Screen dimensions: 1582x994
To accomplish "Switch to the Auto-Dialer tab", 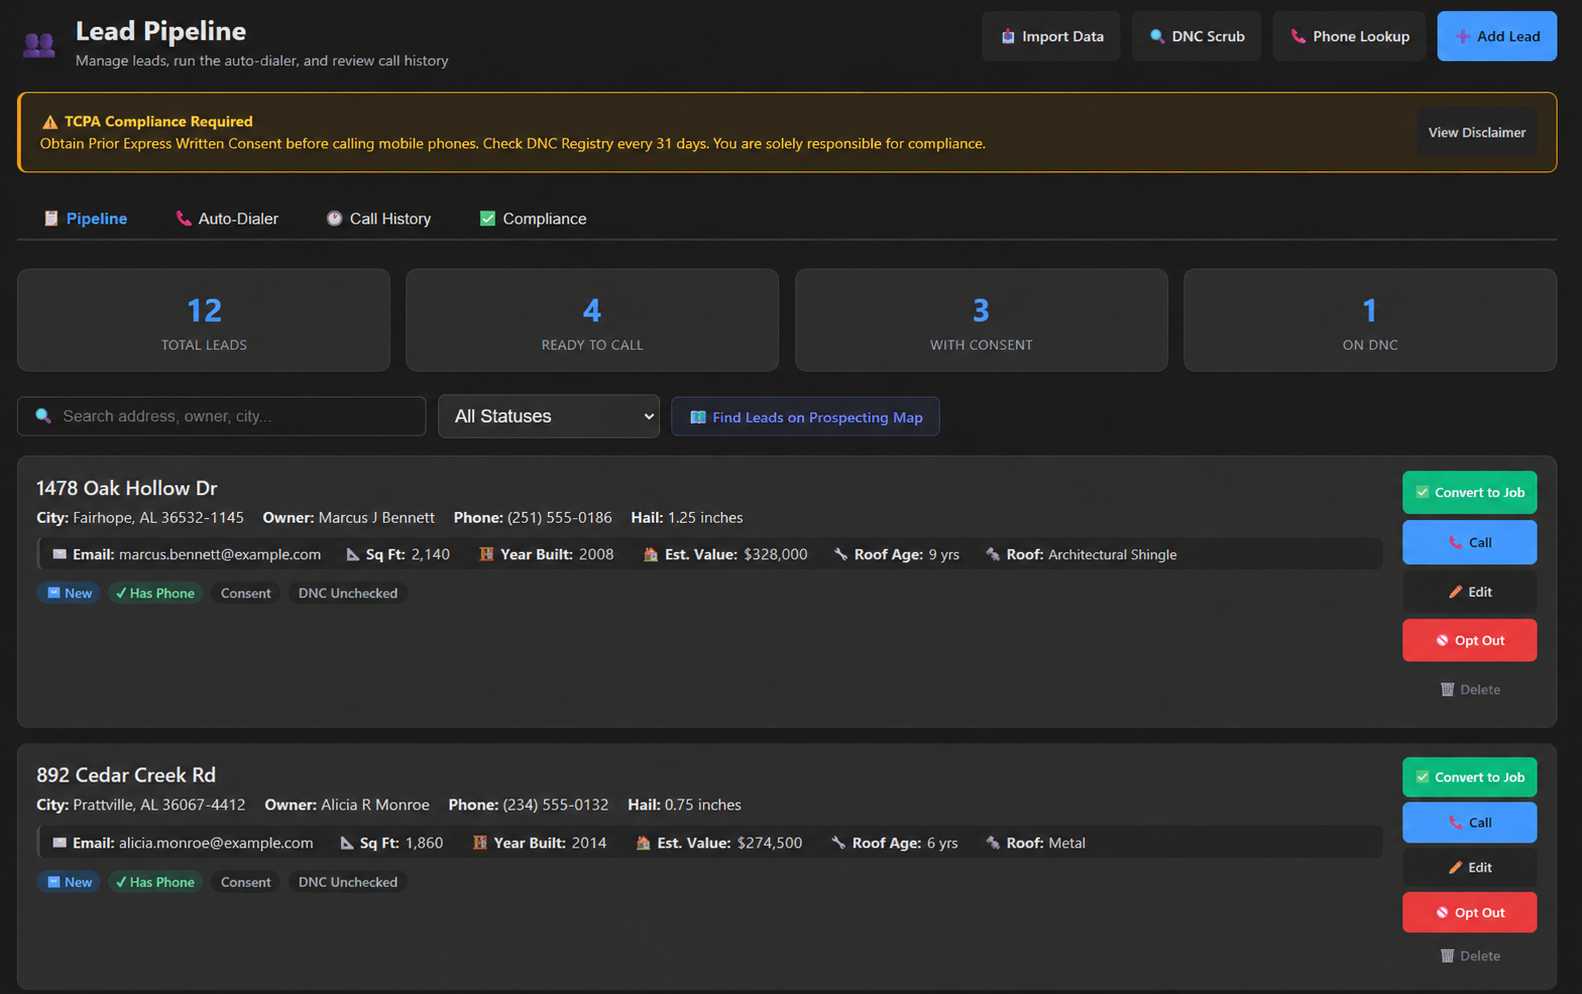I will click(227, 218).
